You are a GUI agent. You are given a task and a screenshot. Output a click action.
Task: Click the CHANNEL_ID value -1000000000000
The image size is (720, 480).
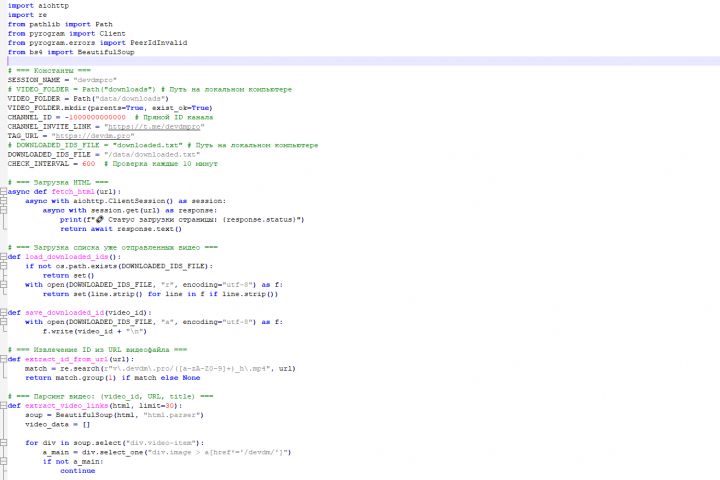click(x=95, y=117)
